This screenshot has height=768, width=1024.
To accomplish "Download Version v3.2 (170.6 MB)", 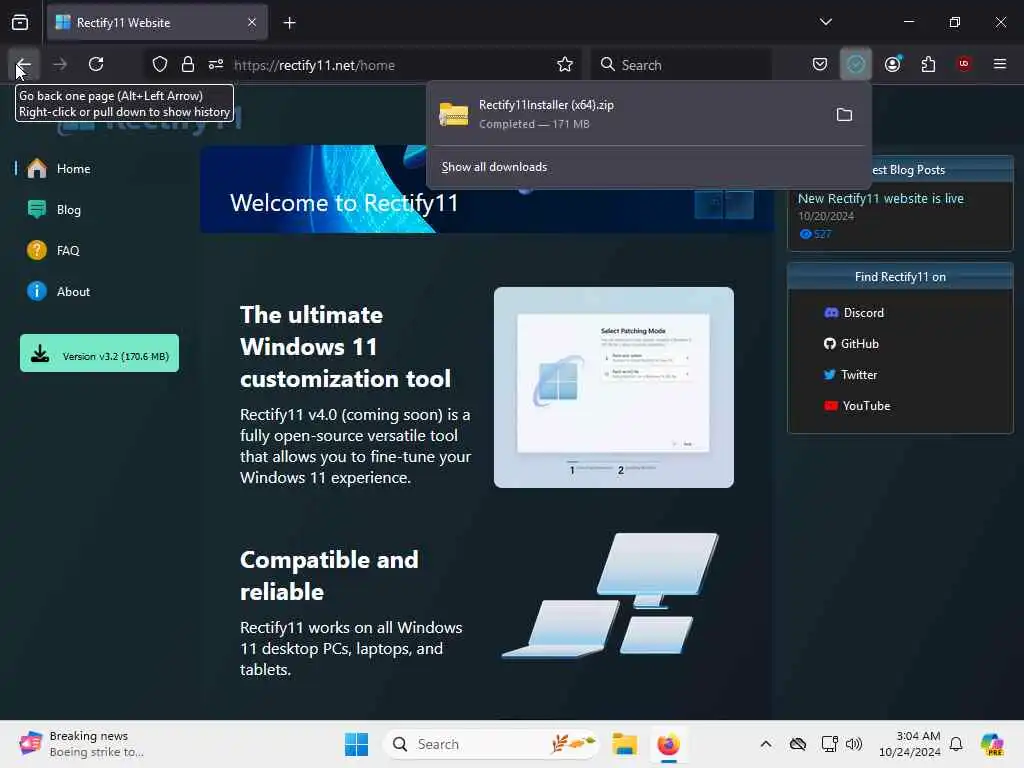I will click(x=99, y=353).
